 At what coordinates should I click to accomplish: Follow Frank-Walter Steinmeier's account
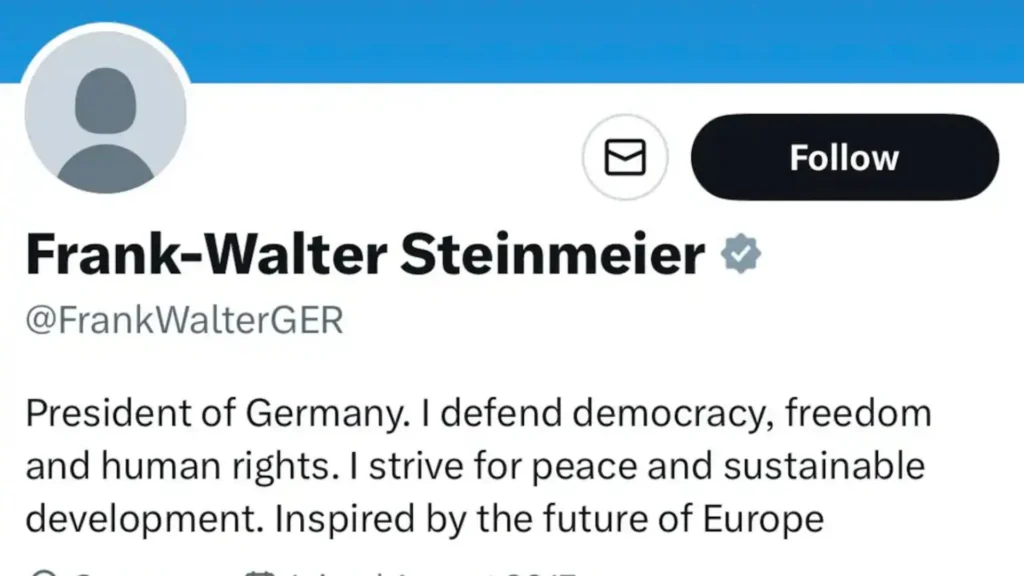(844, 157)
